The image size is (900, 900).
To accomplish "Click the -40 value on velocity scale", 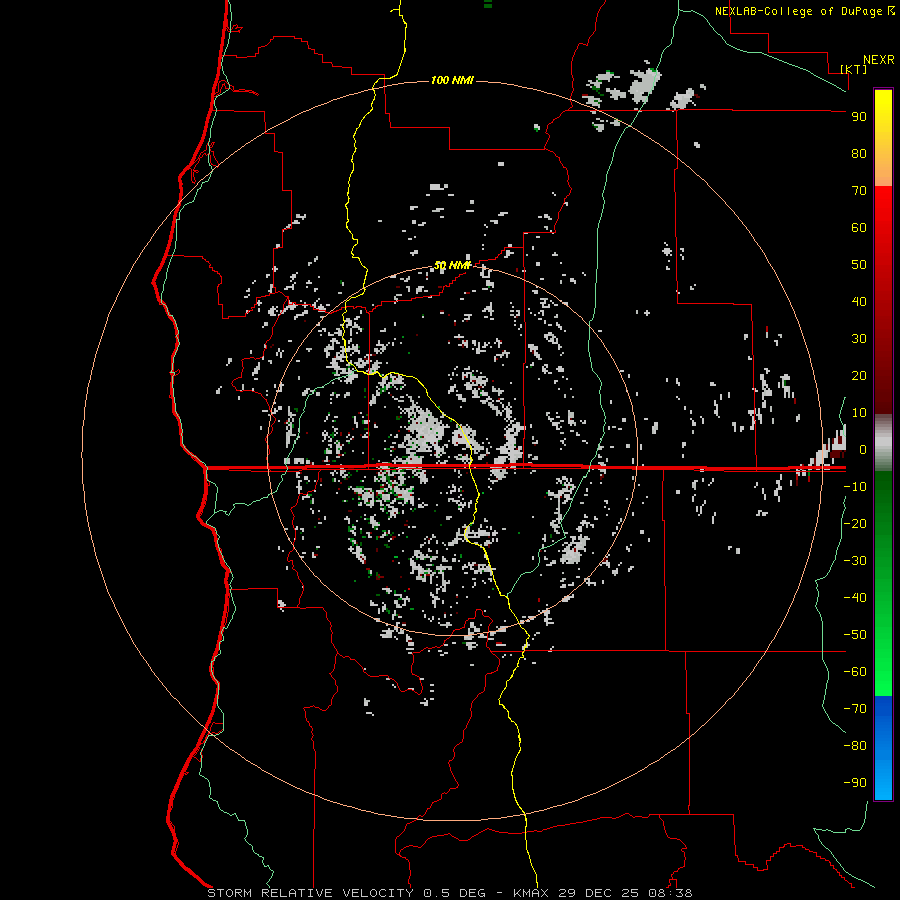I will click(x=855, y=598).
